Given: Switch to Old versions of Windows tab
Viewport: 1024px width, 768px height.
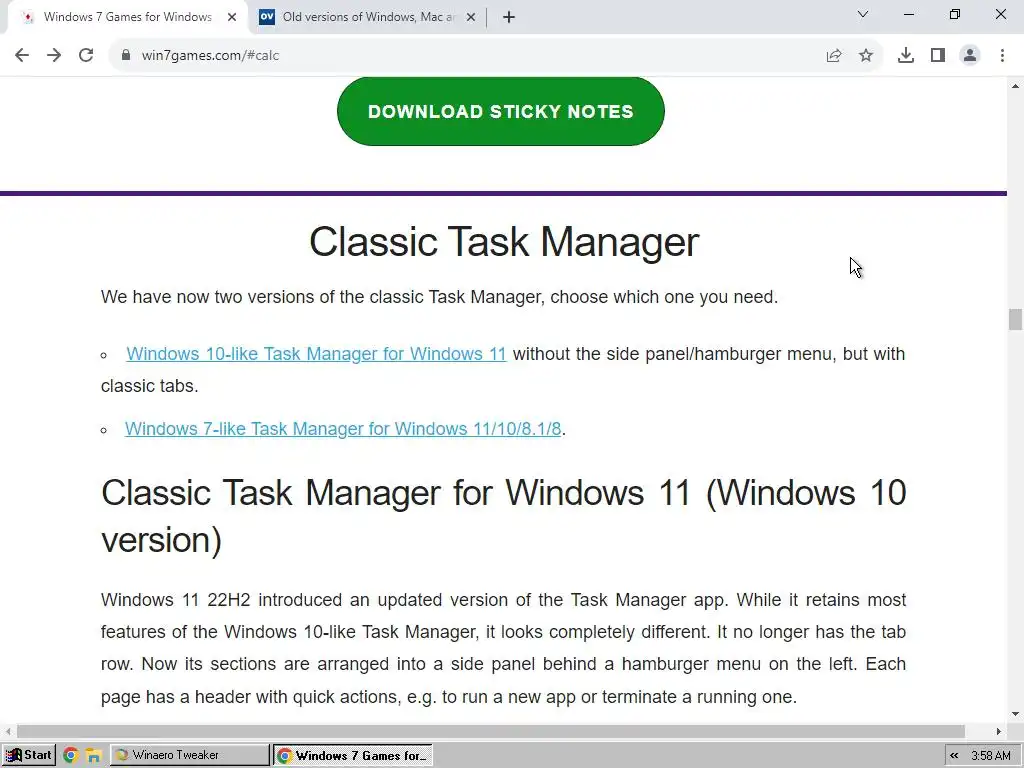Looking at the screenshot, I should [x=368, y=17].
